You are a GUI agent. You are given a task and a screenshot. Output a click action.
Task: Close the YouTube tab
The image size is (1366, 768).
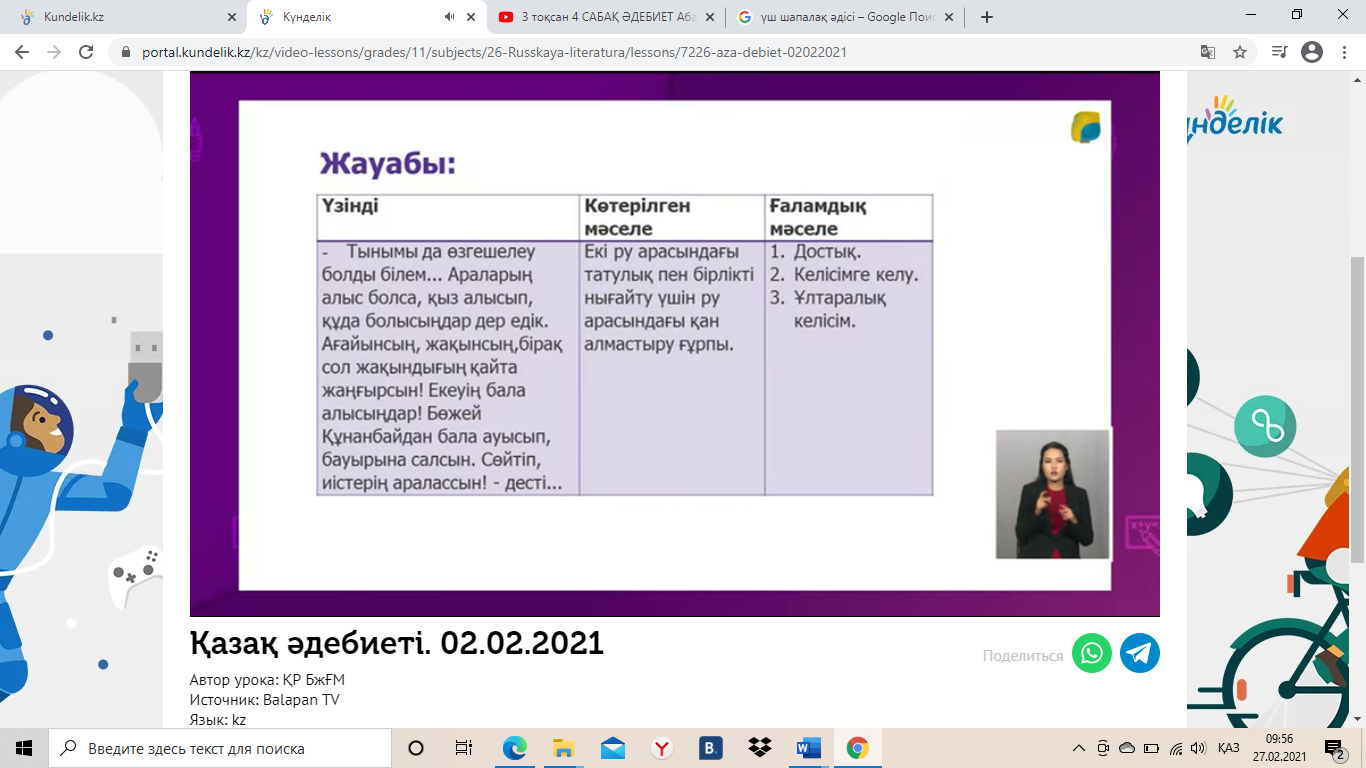click(x=711, y=17)
